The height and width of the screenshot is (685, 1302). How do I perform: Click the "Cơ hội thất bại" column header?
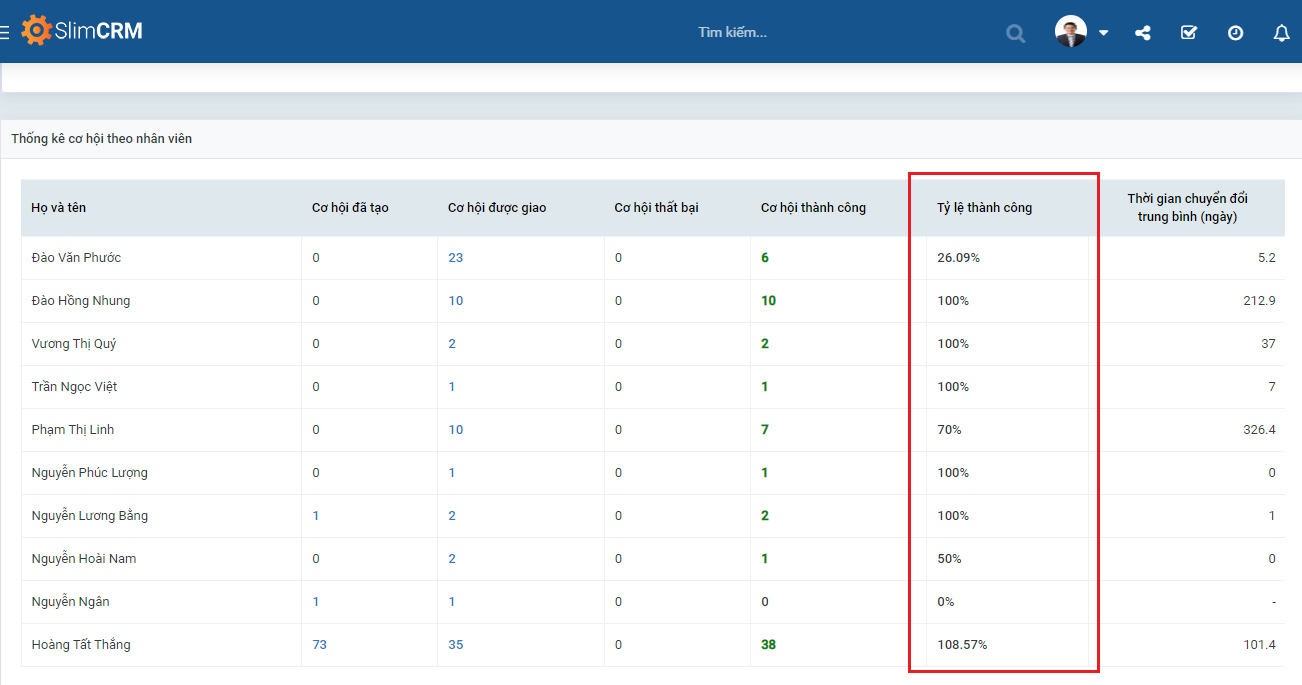[656, 208]
